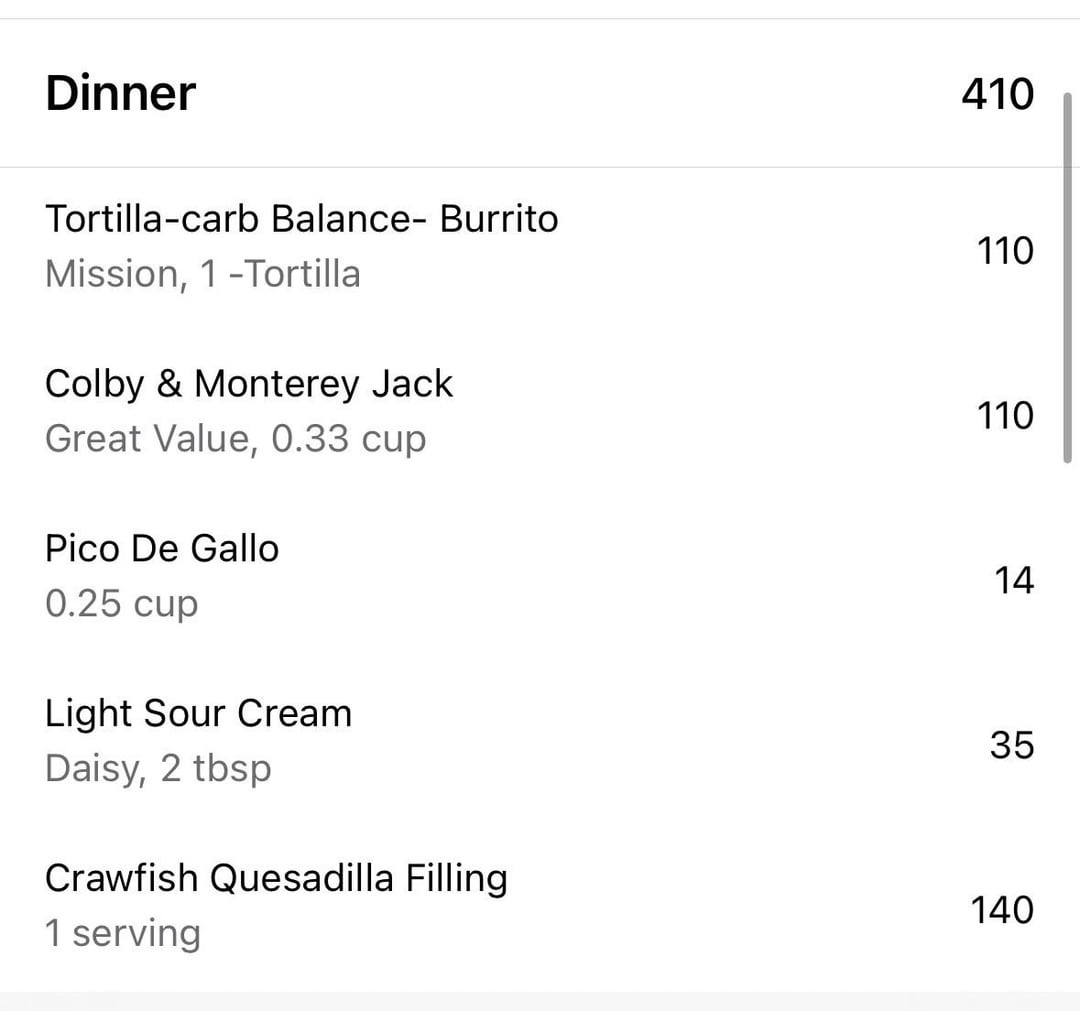Open the Pico De Gallo entry
This screenshot has height=1011, width=1080.
162,548
